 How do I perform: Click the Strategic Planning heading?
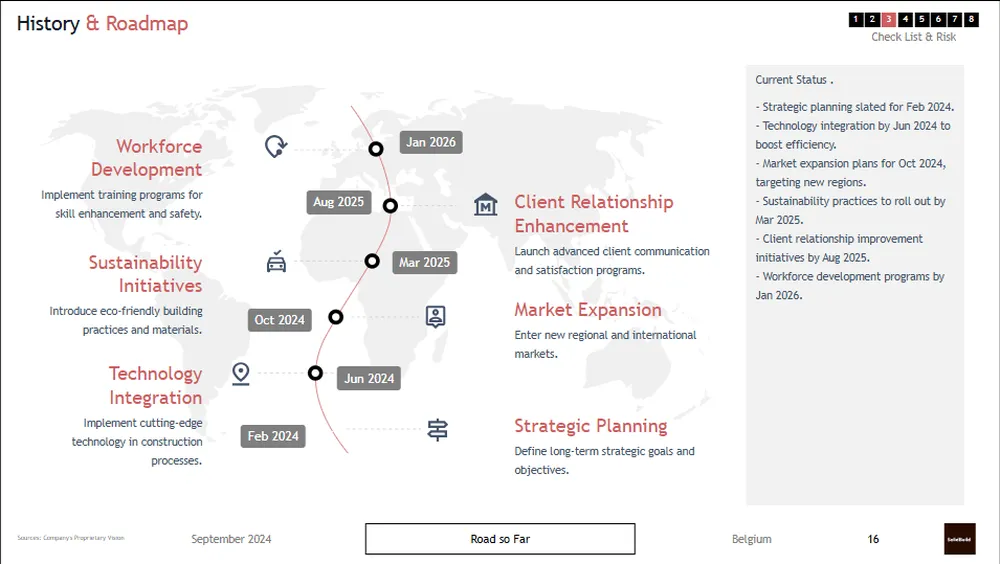click(590, 426)
